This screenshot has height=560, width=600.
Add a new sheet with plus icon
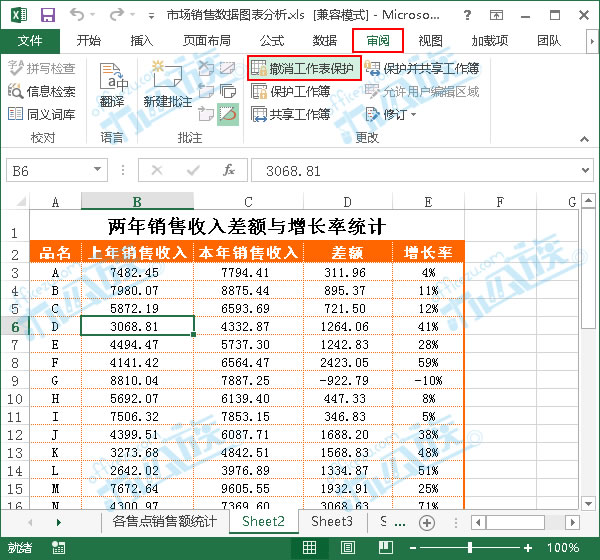click(x=427, y=522)
